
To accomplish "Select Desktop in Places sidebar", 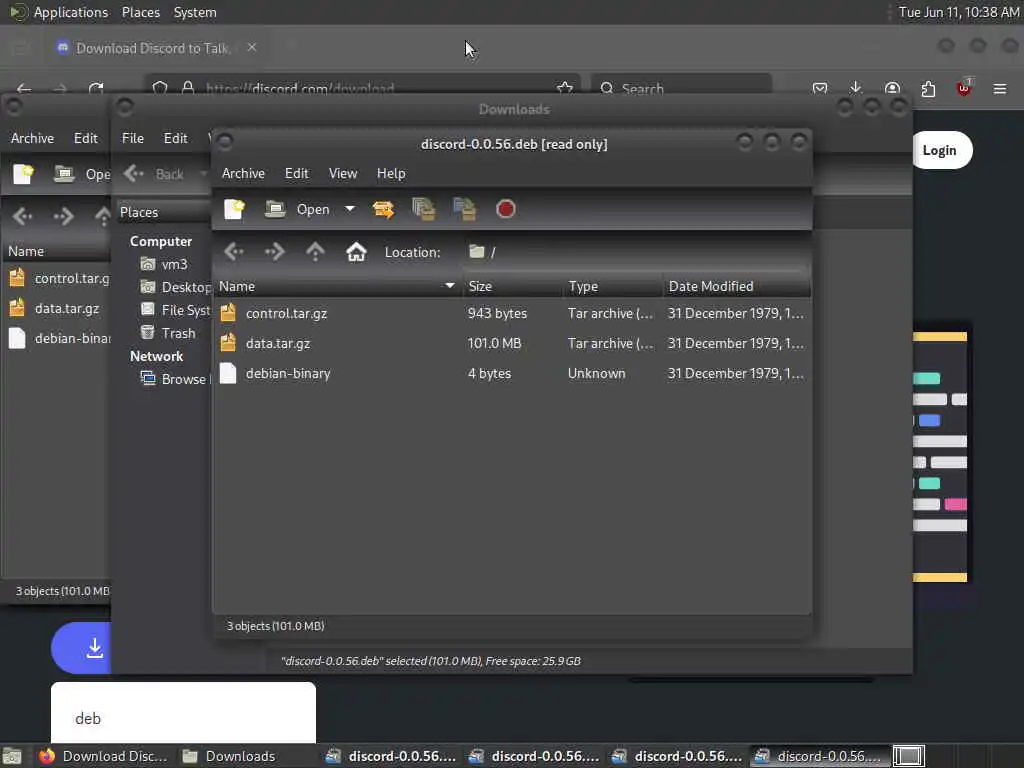I will pos(176,287).
